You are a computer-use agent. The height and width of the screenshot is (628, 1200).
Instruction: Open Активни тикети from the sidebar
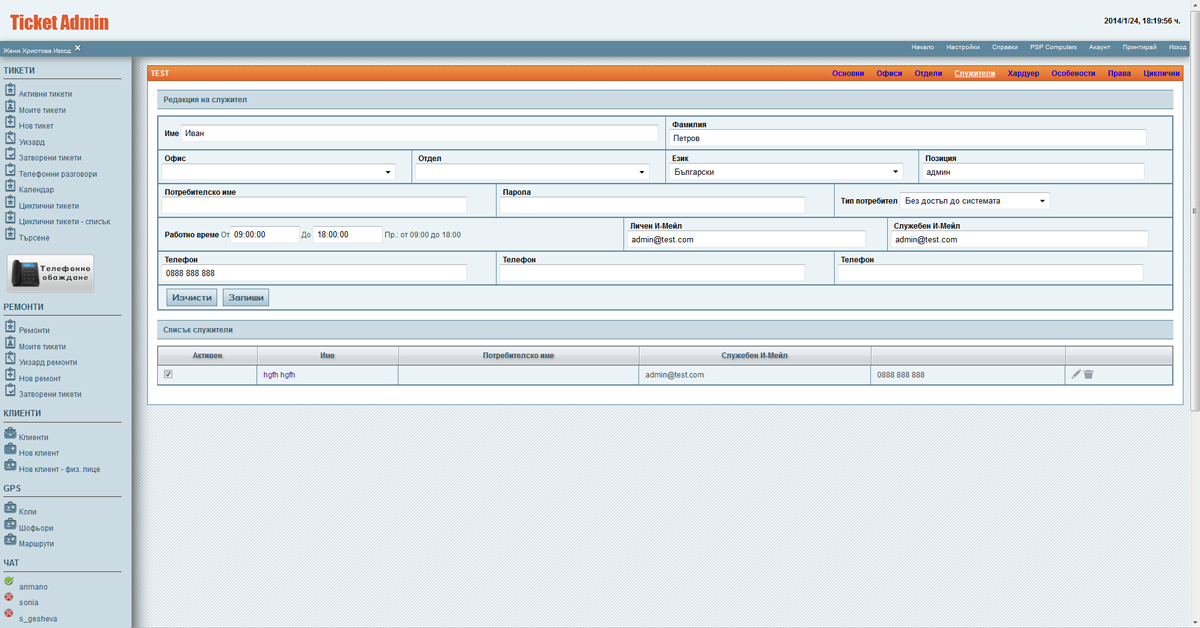point(10,94)
